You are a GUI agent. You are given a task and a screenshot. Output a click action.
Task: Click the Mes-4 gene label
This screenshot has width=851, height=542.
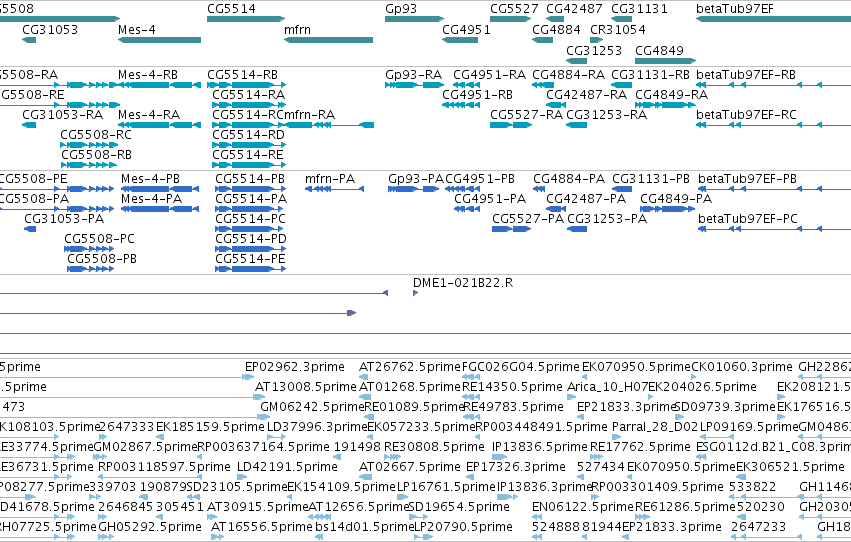click(x=137, y=29)
